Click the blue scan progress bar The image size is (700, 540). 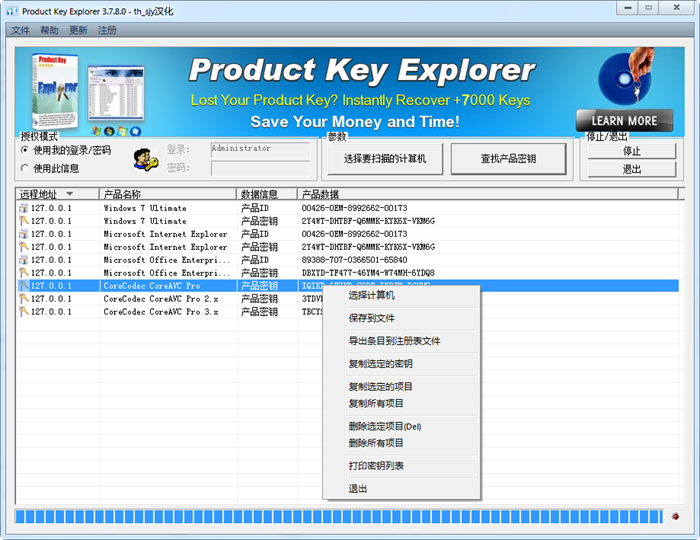[338, 517]
